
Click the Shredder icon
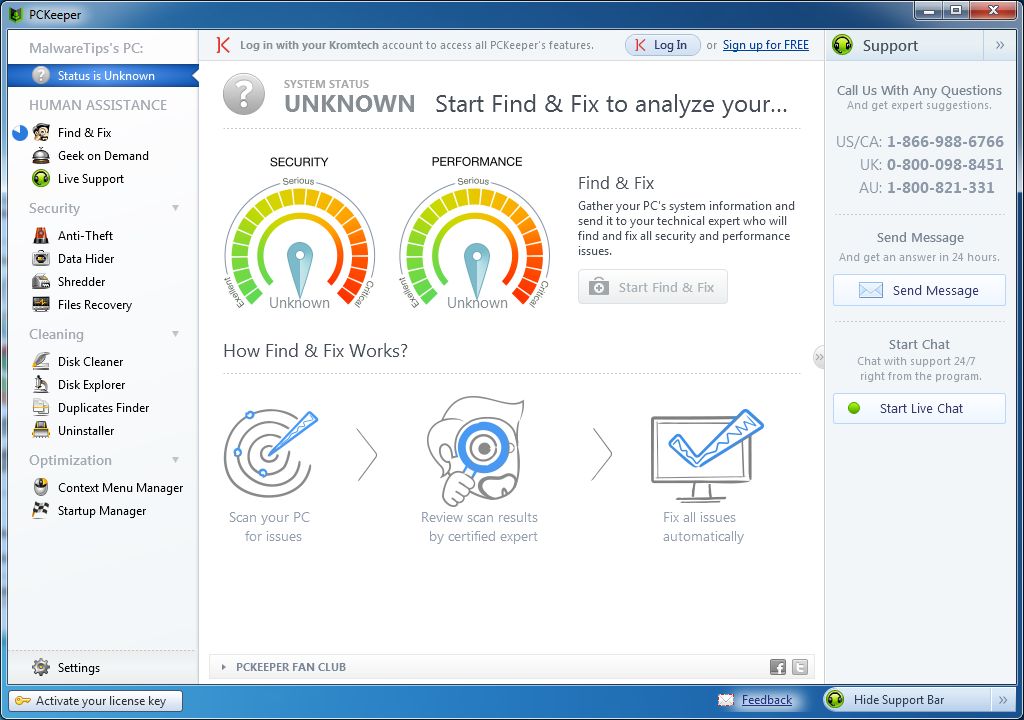coord(41,282)
